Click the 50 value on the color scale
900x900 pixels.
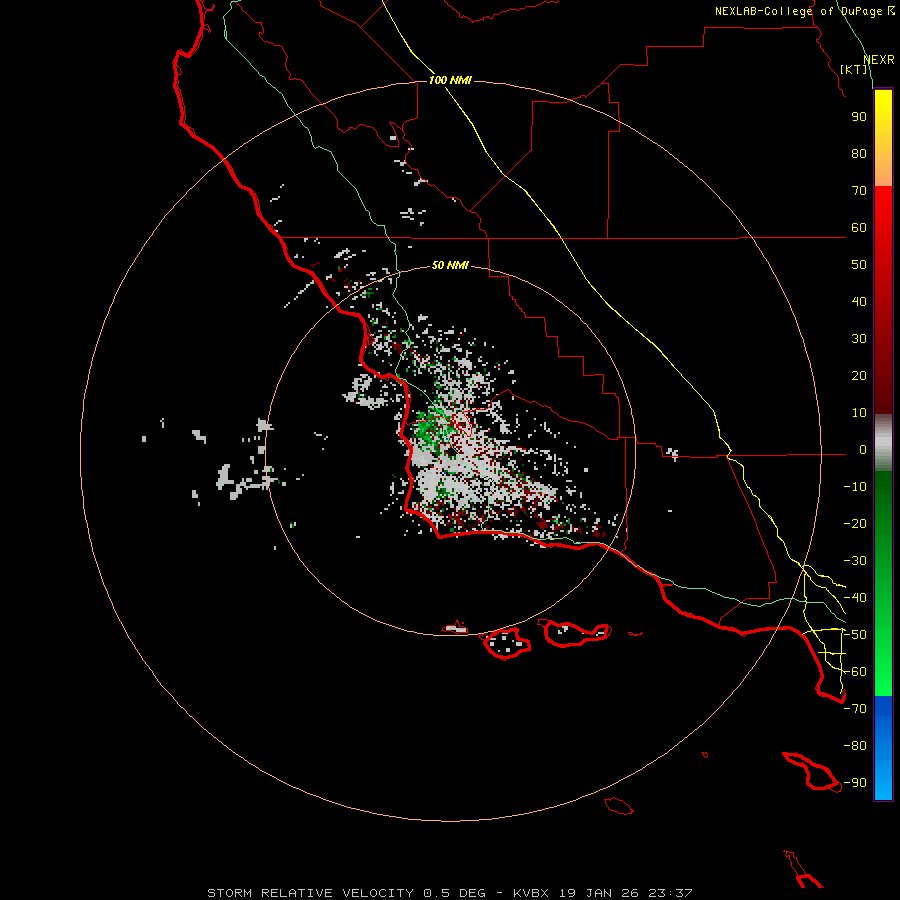tap(859, 265)
